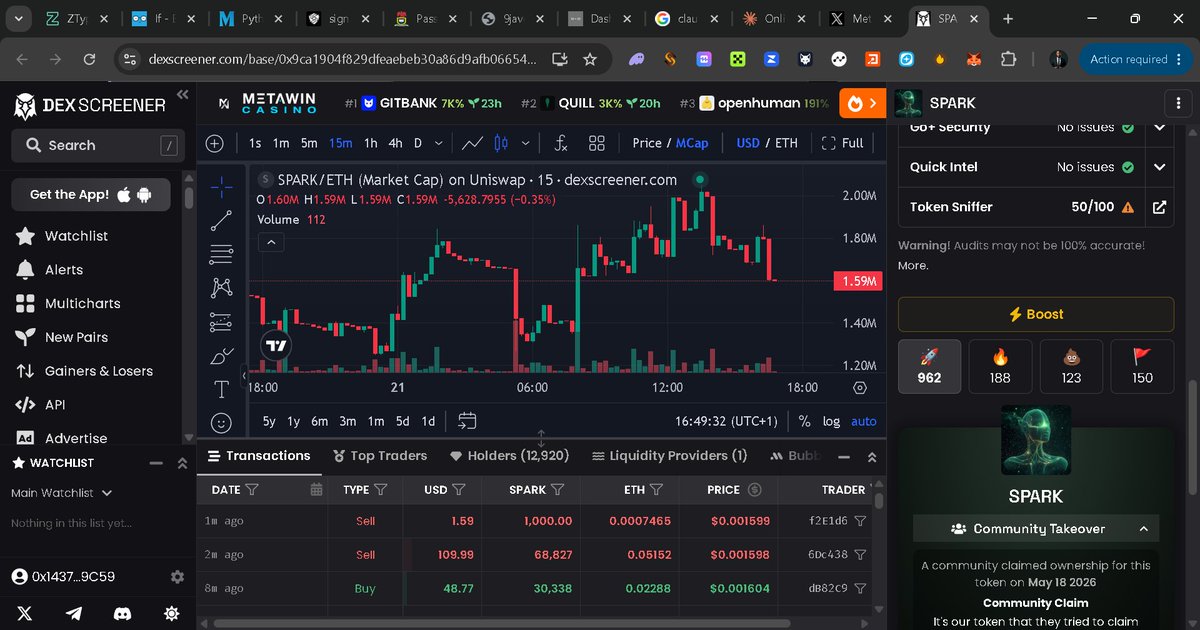Open chart settings gear on price axis
Screen dimensions: 1200x630
click(x=860, y=388)
